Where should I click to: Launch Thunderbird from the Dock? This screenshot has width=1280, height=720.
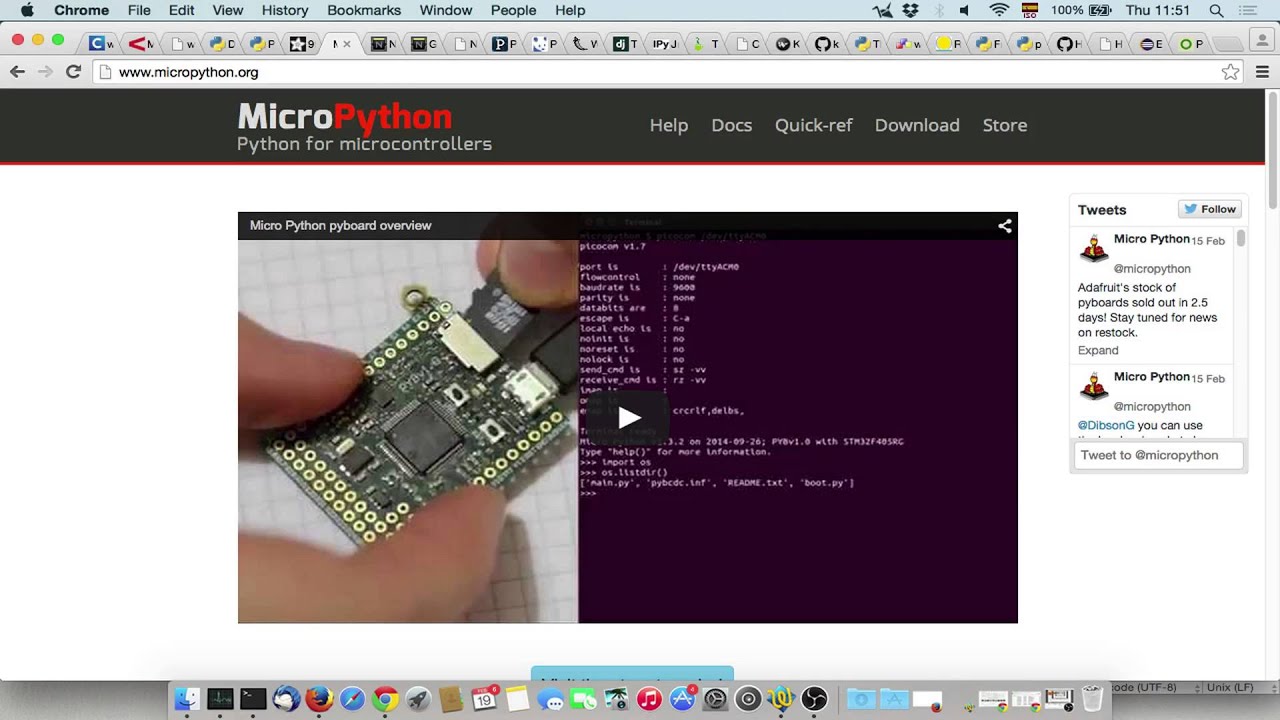click(x=286, y=699)
